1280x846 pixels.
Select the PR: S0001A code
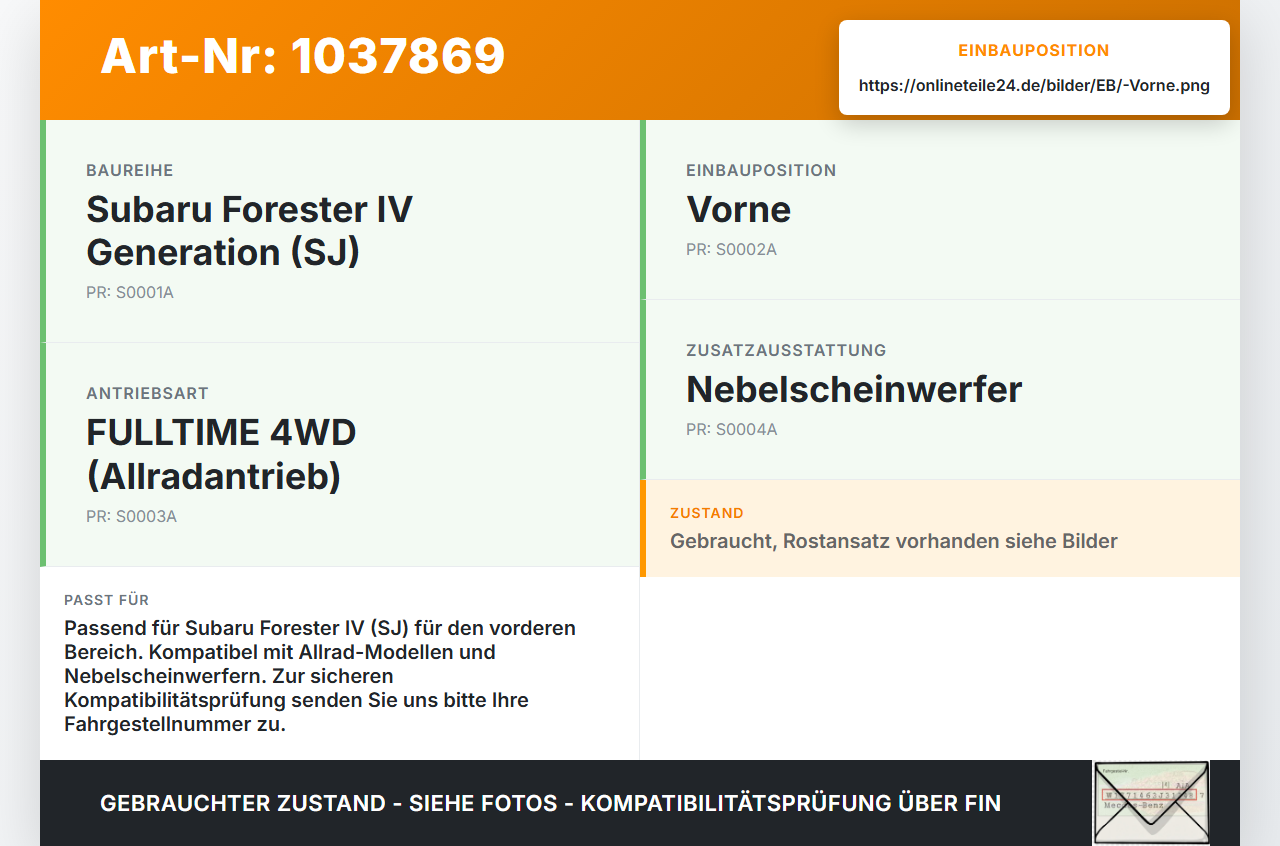pos(130,293)
